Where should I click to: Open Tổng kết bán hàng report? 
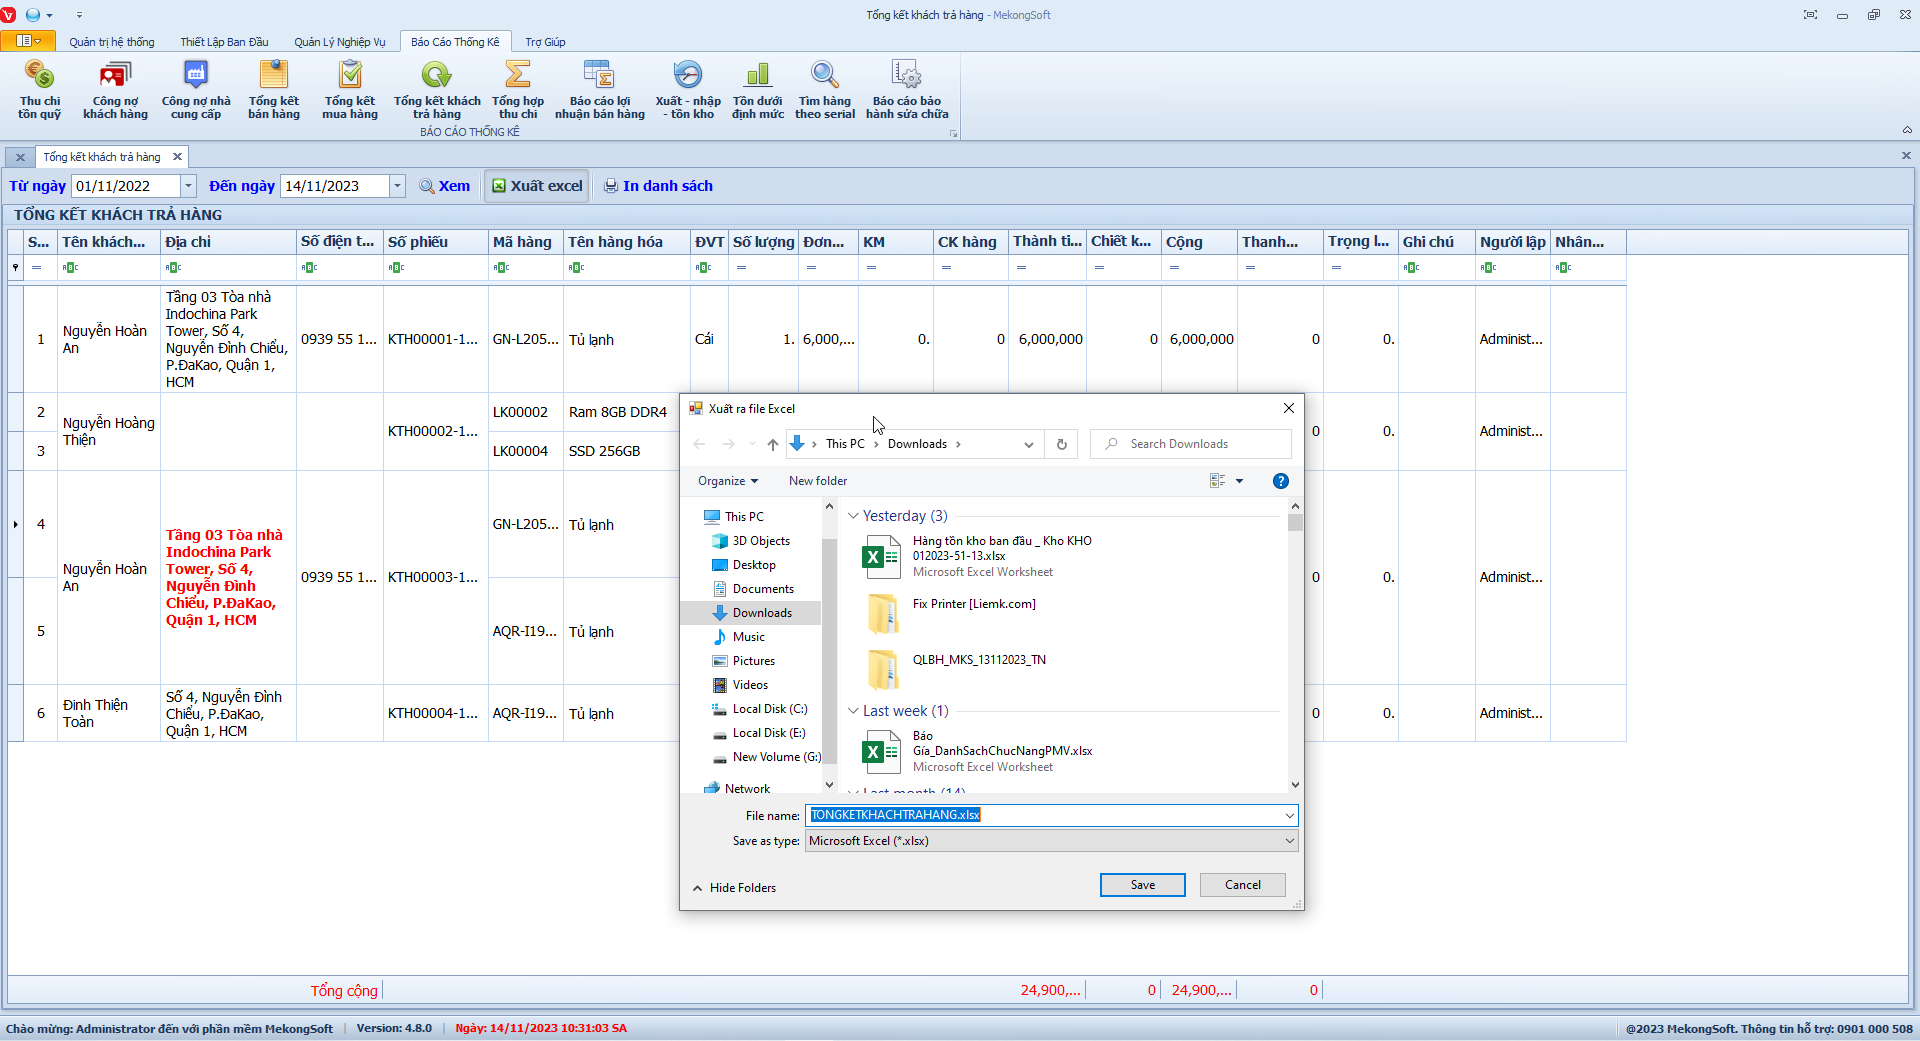[273, 89]
